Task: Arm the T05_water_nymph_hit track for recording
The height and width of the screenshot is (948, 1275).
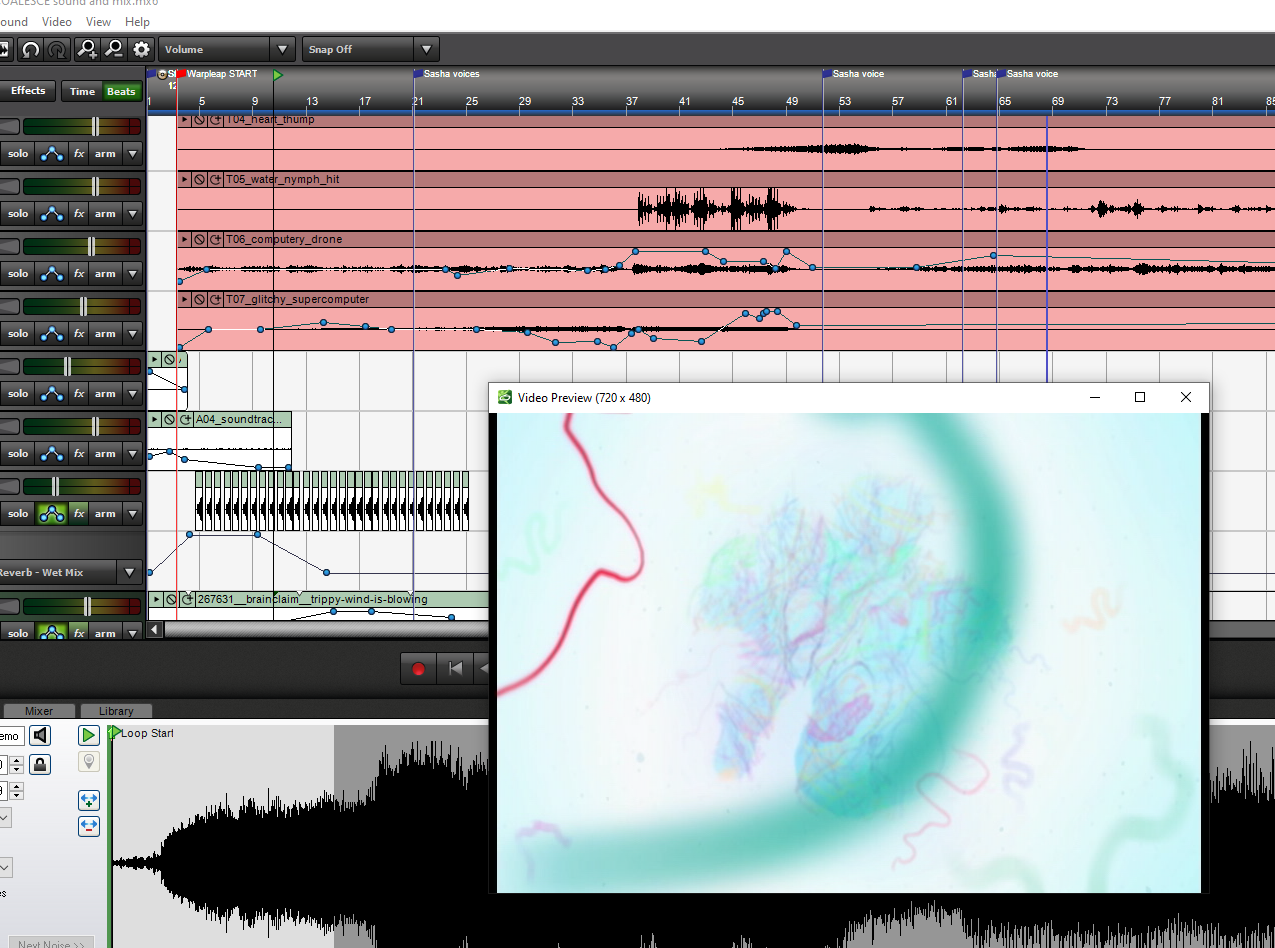Action: pos(105,214)
